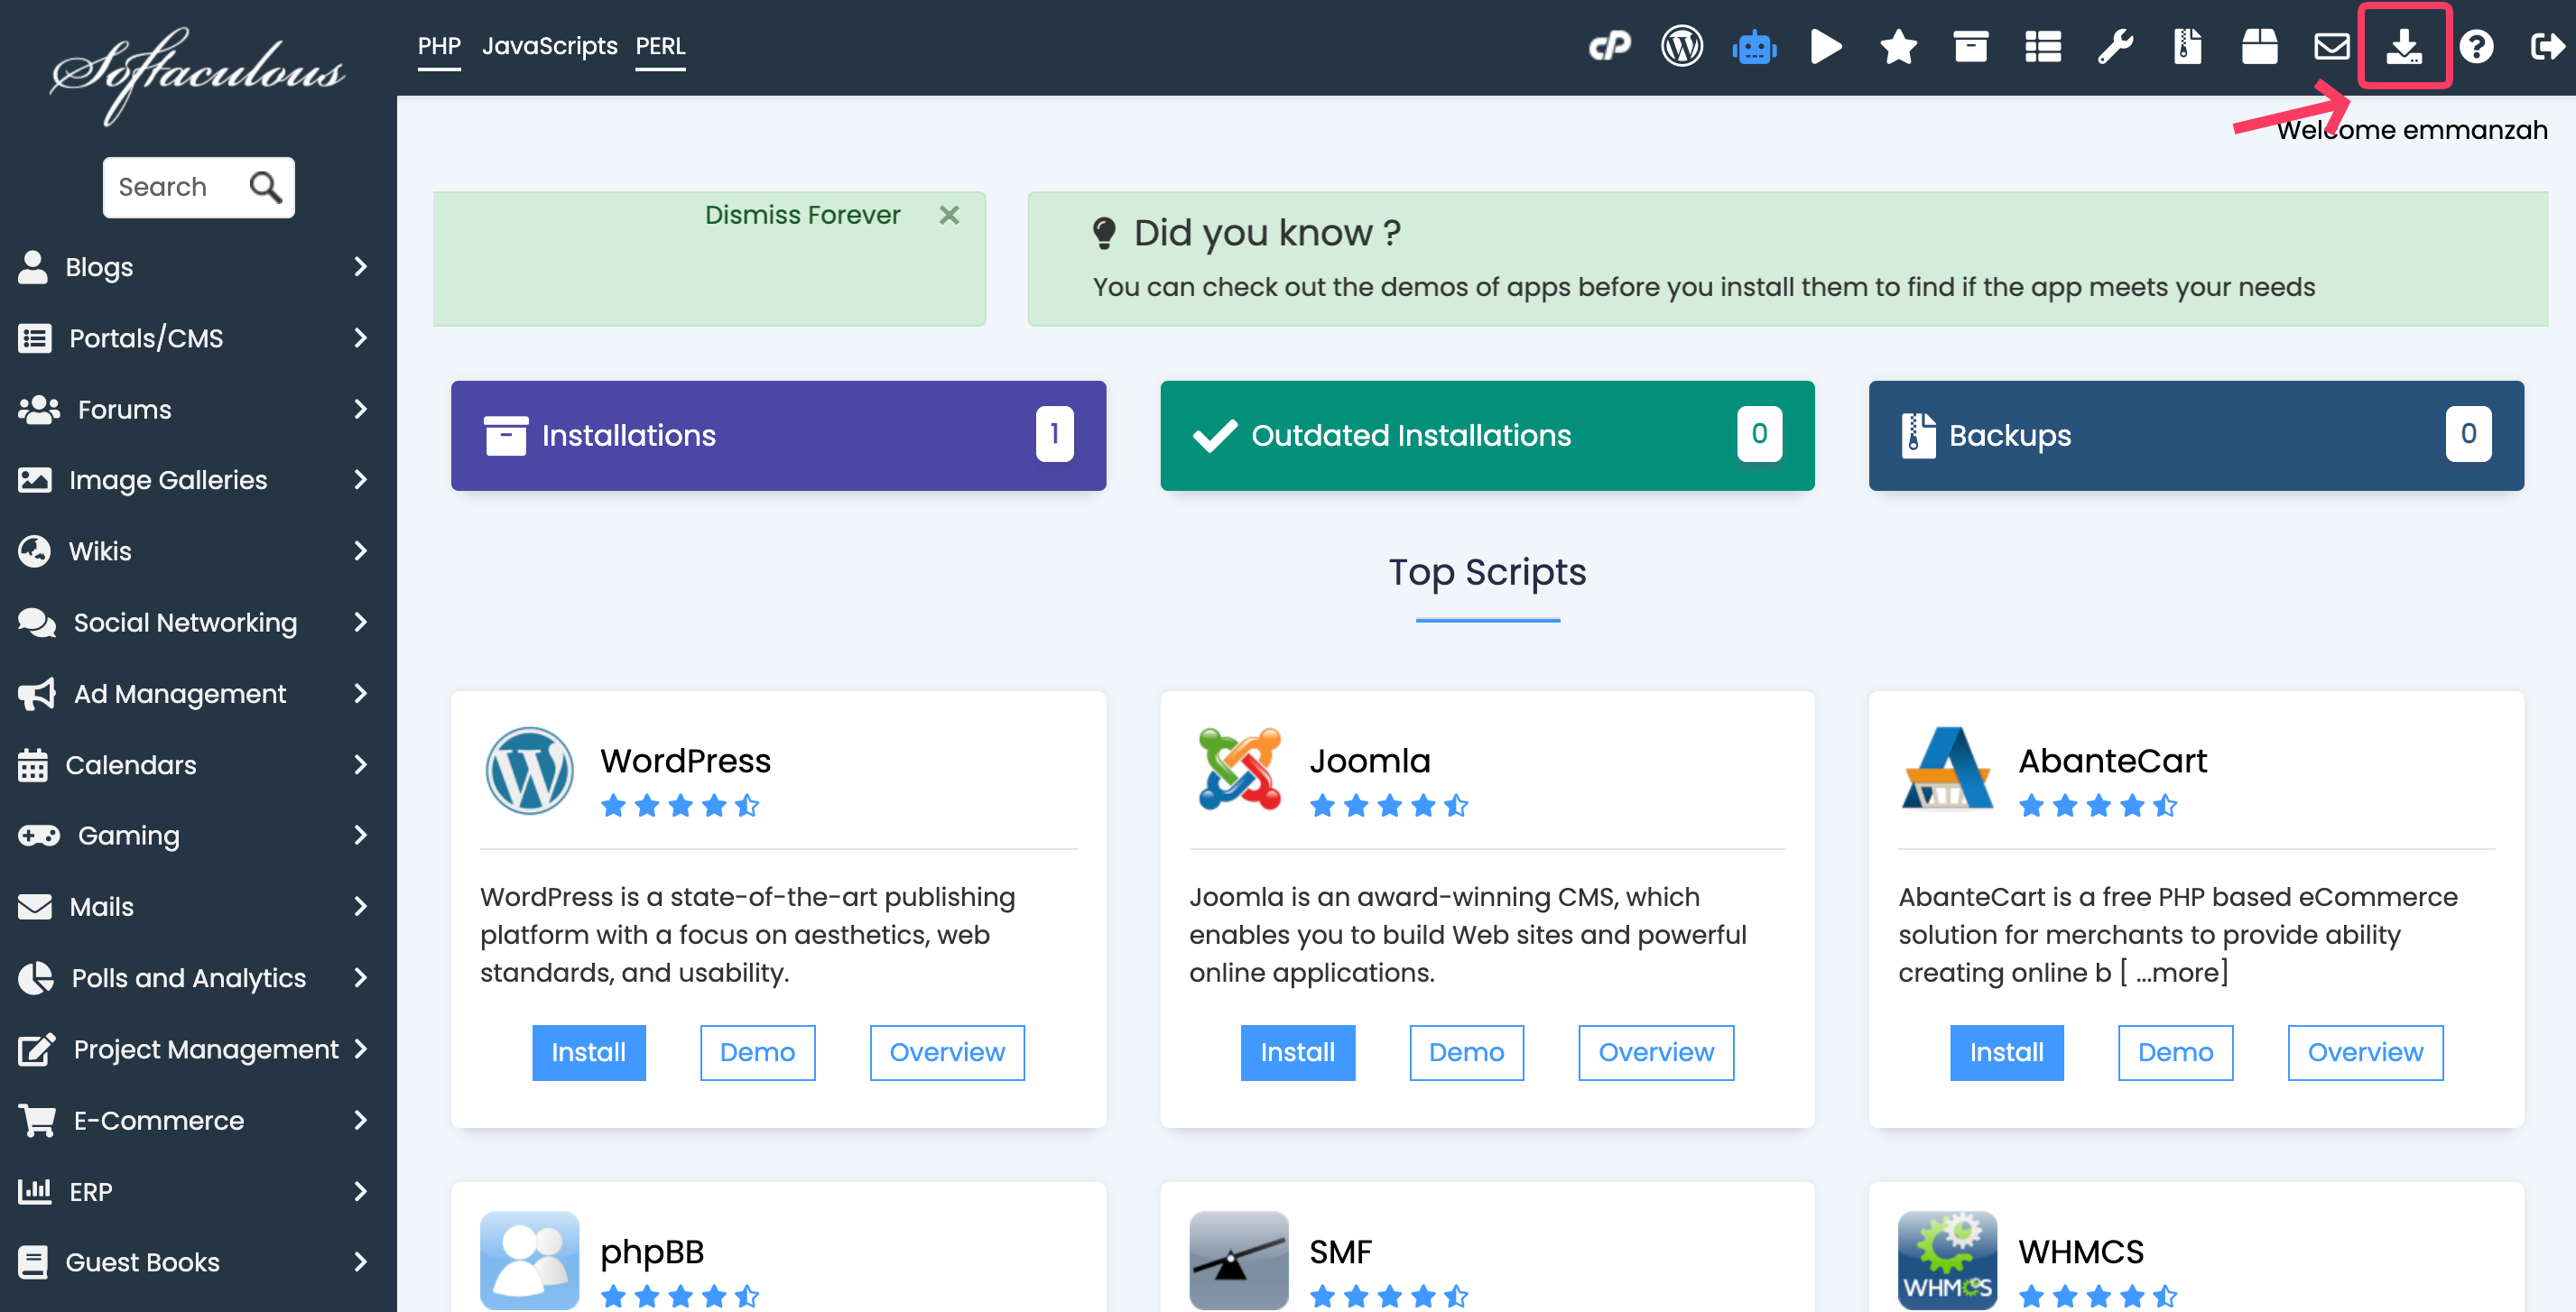Screen dimensions: 2576x1312
Task: Expand the Wikis category
Action: tap(198, 551)
